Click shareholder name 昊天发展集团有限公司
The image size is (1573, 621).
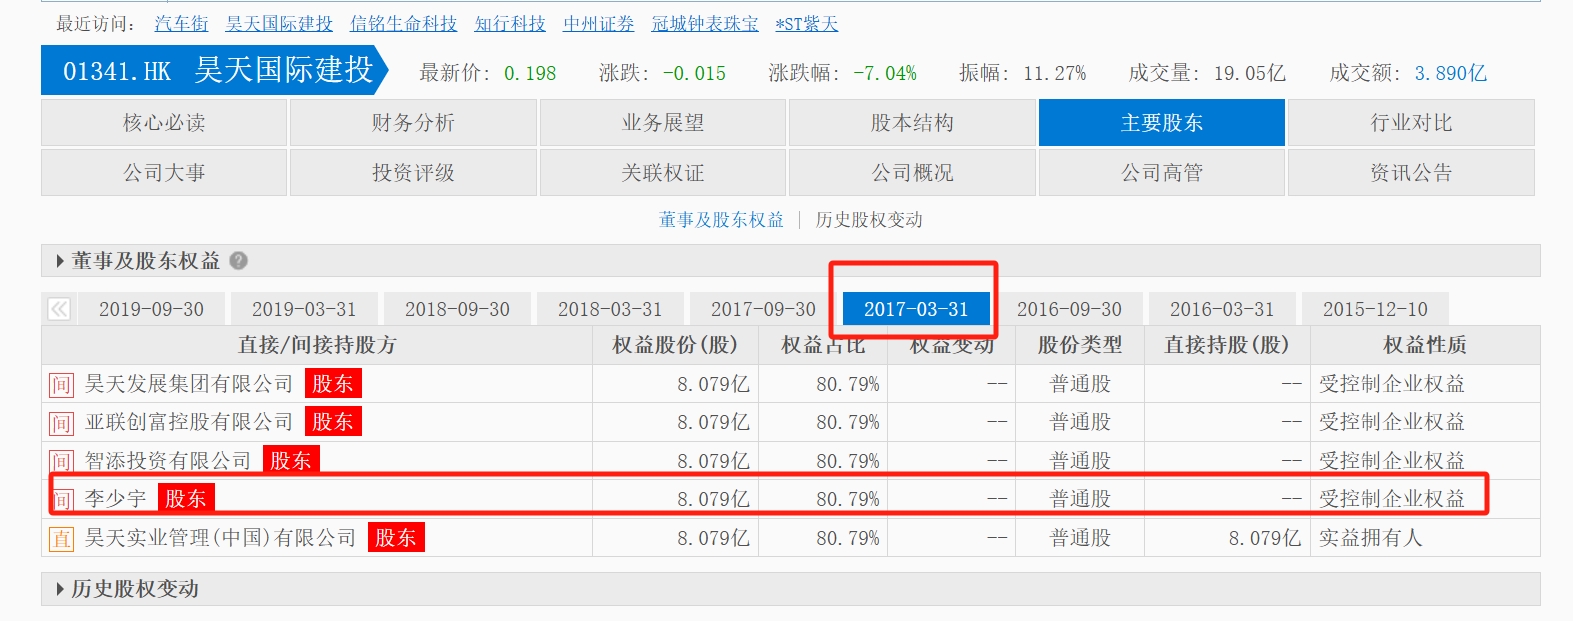pos(189,384)
